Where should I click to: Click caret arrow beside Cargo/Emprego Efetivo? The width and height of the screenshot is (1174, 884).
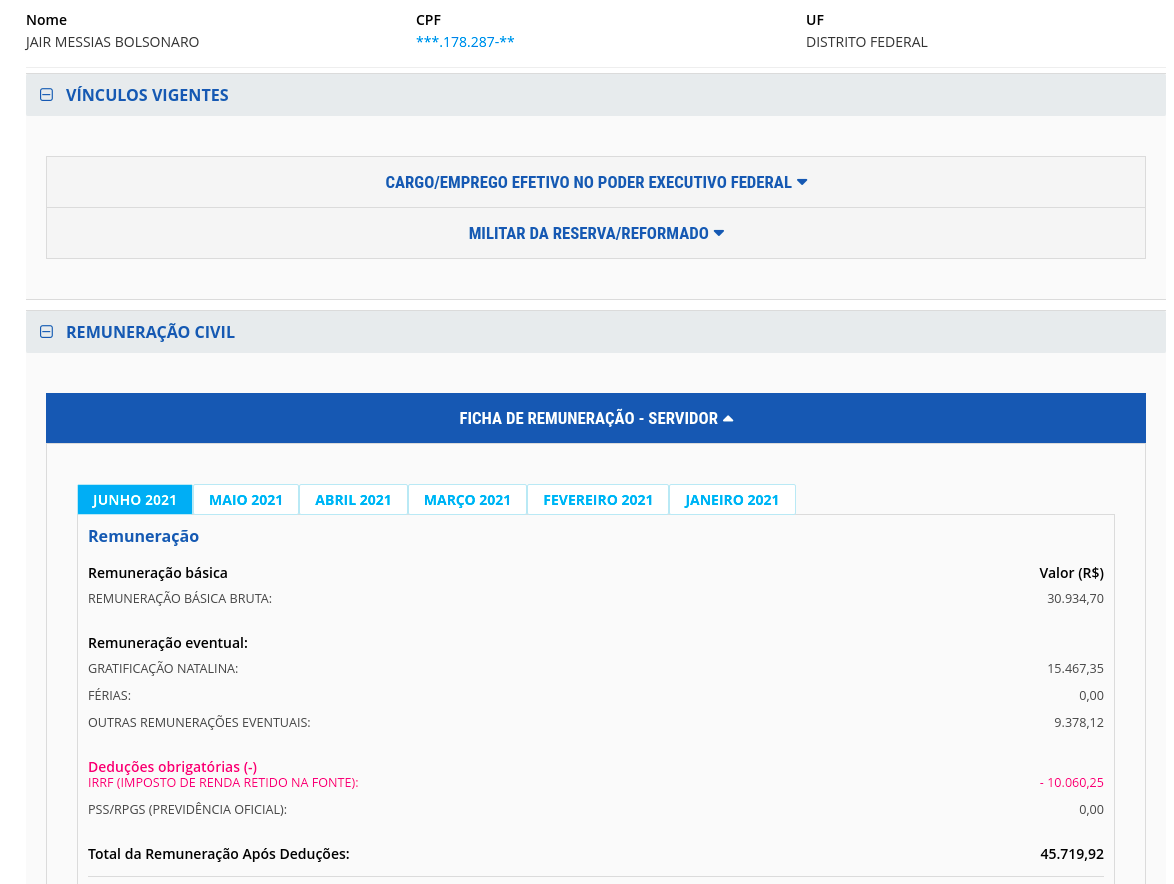(802, 182)
